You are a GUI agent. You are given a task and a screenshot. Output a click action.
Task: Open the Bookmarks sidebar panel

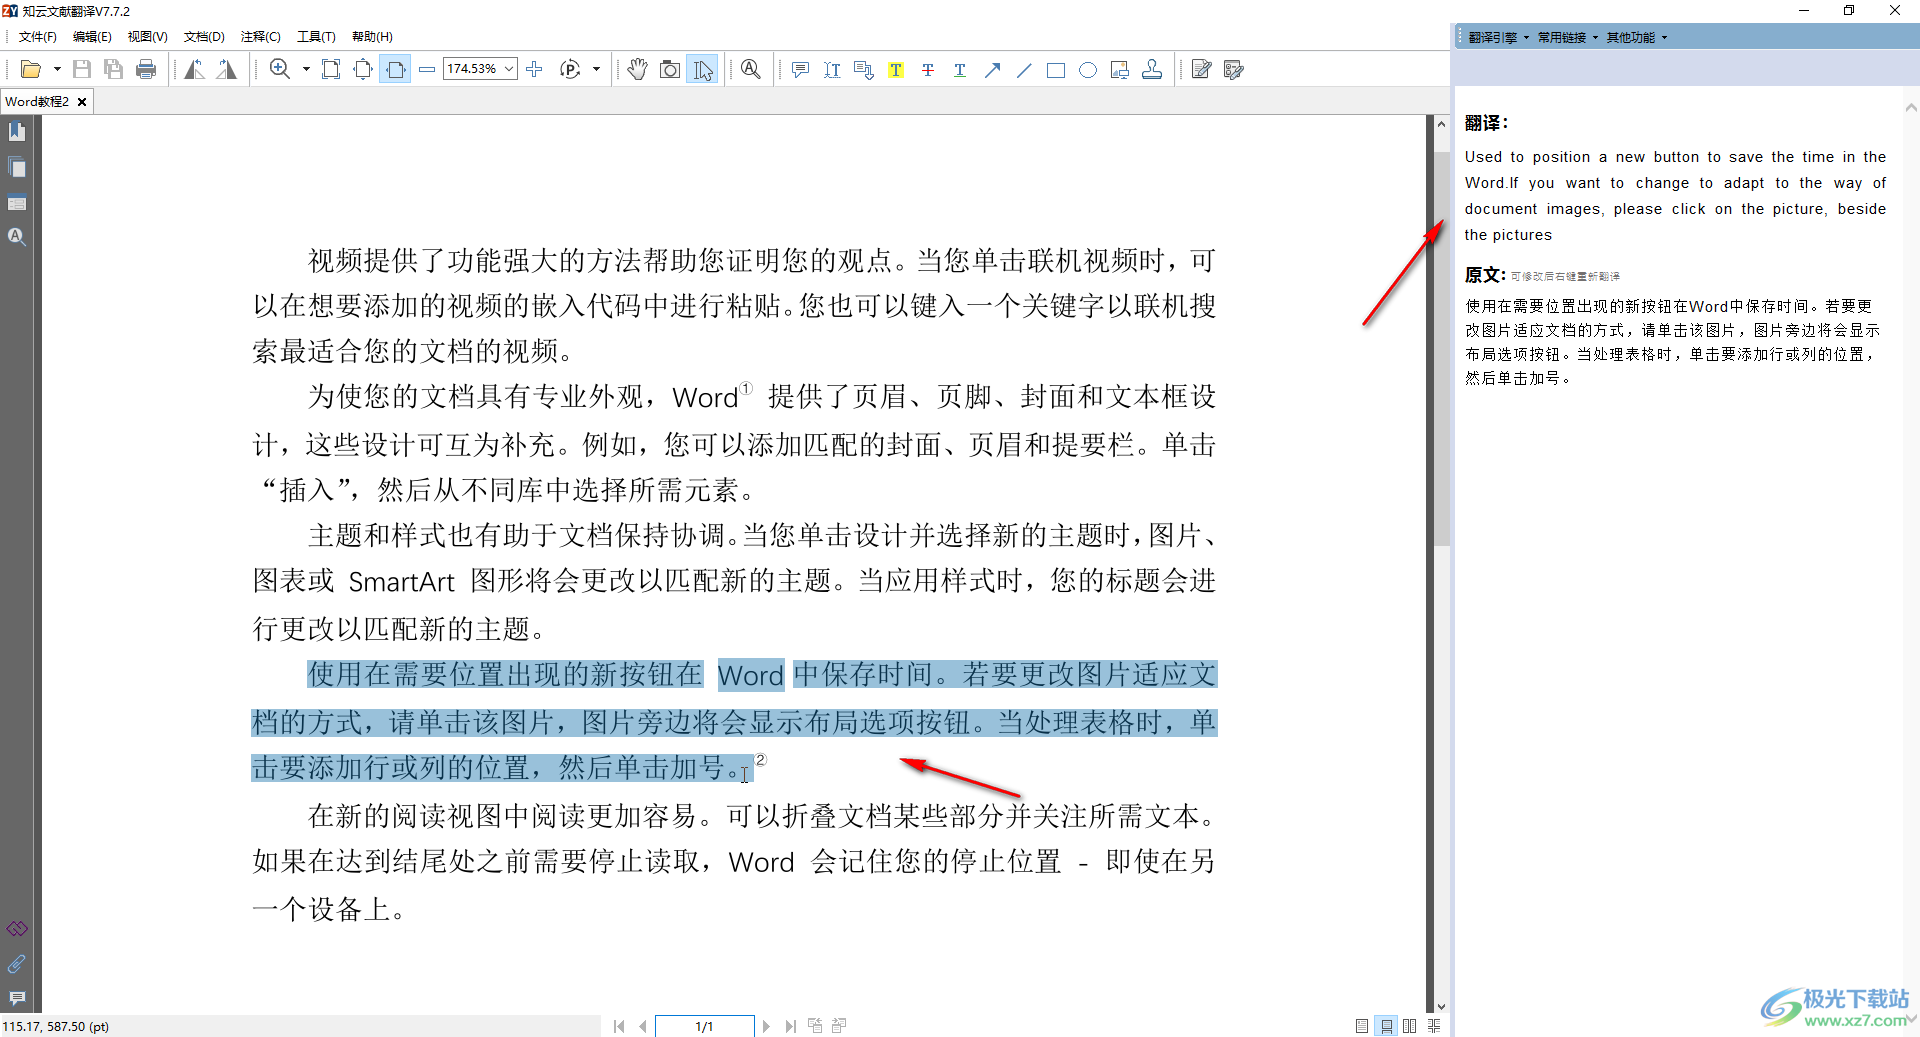tap(17, 132)
